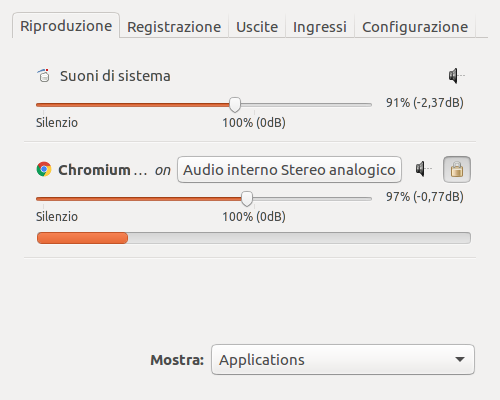The image size is (500, 400).
Task: Click the Chromium slider near its Silenzio end
Action: tap(43, 199)
